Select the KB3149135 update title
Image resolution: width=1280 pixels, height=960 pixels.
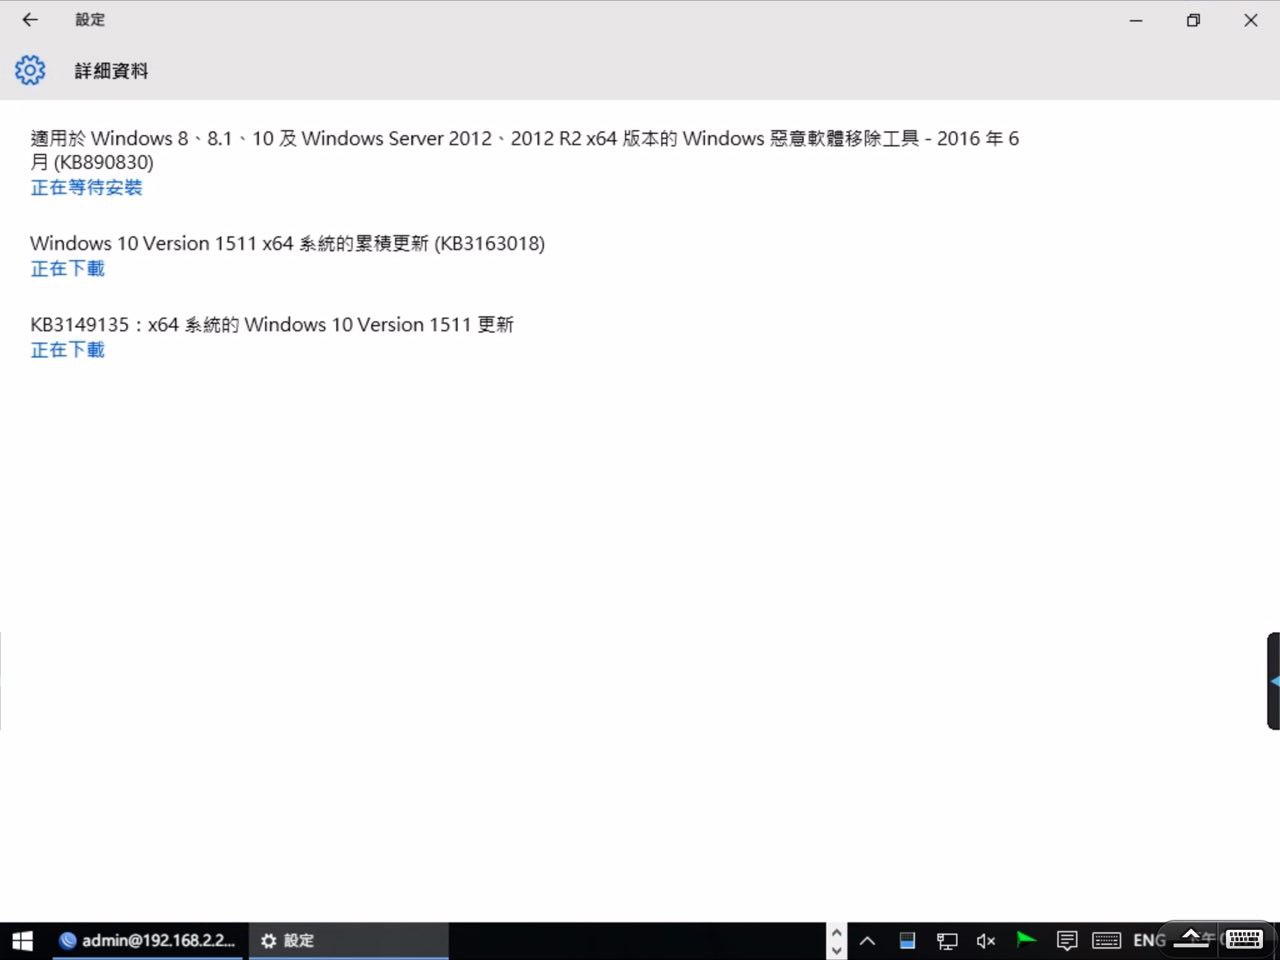tap(272, 324)
